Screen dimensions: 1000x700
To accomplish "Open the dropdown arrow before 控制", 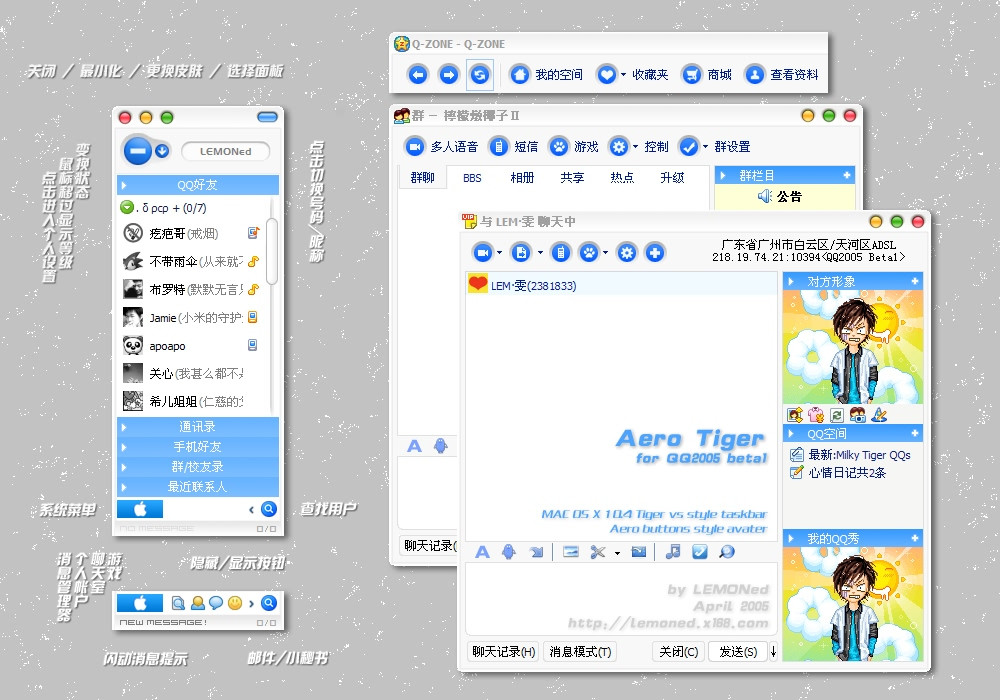I will tap(635, 147).
